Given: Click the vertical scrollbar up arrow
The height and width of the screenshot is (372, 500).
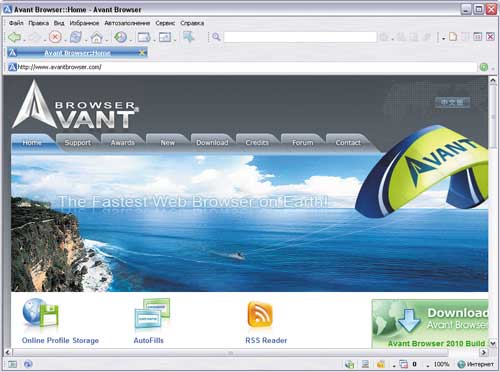Looking at the screenshot, I should coord(493,81).
